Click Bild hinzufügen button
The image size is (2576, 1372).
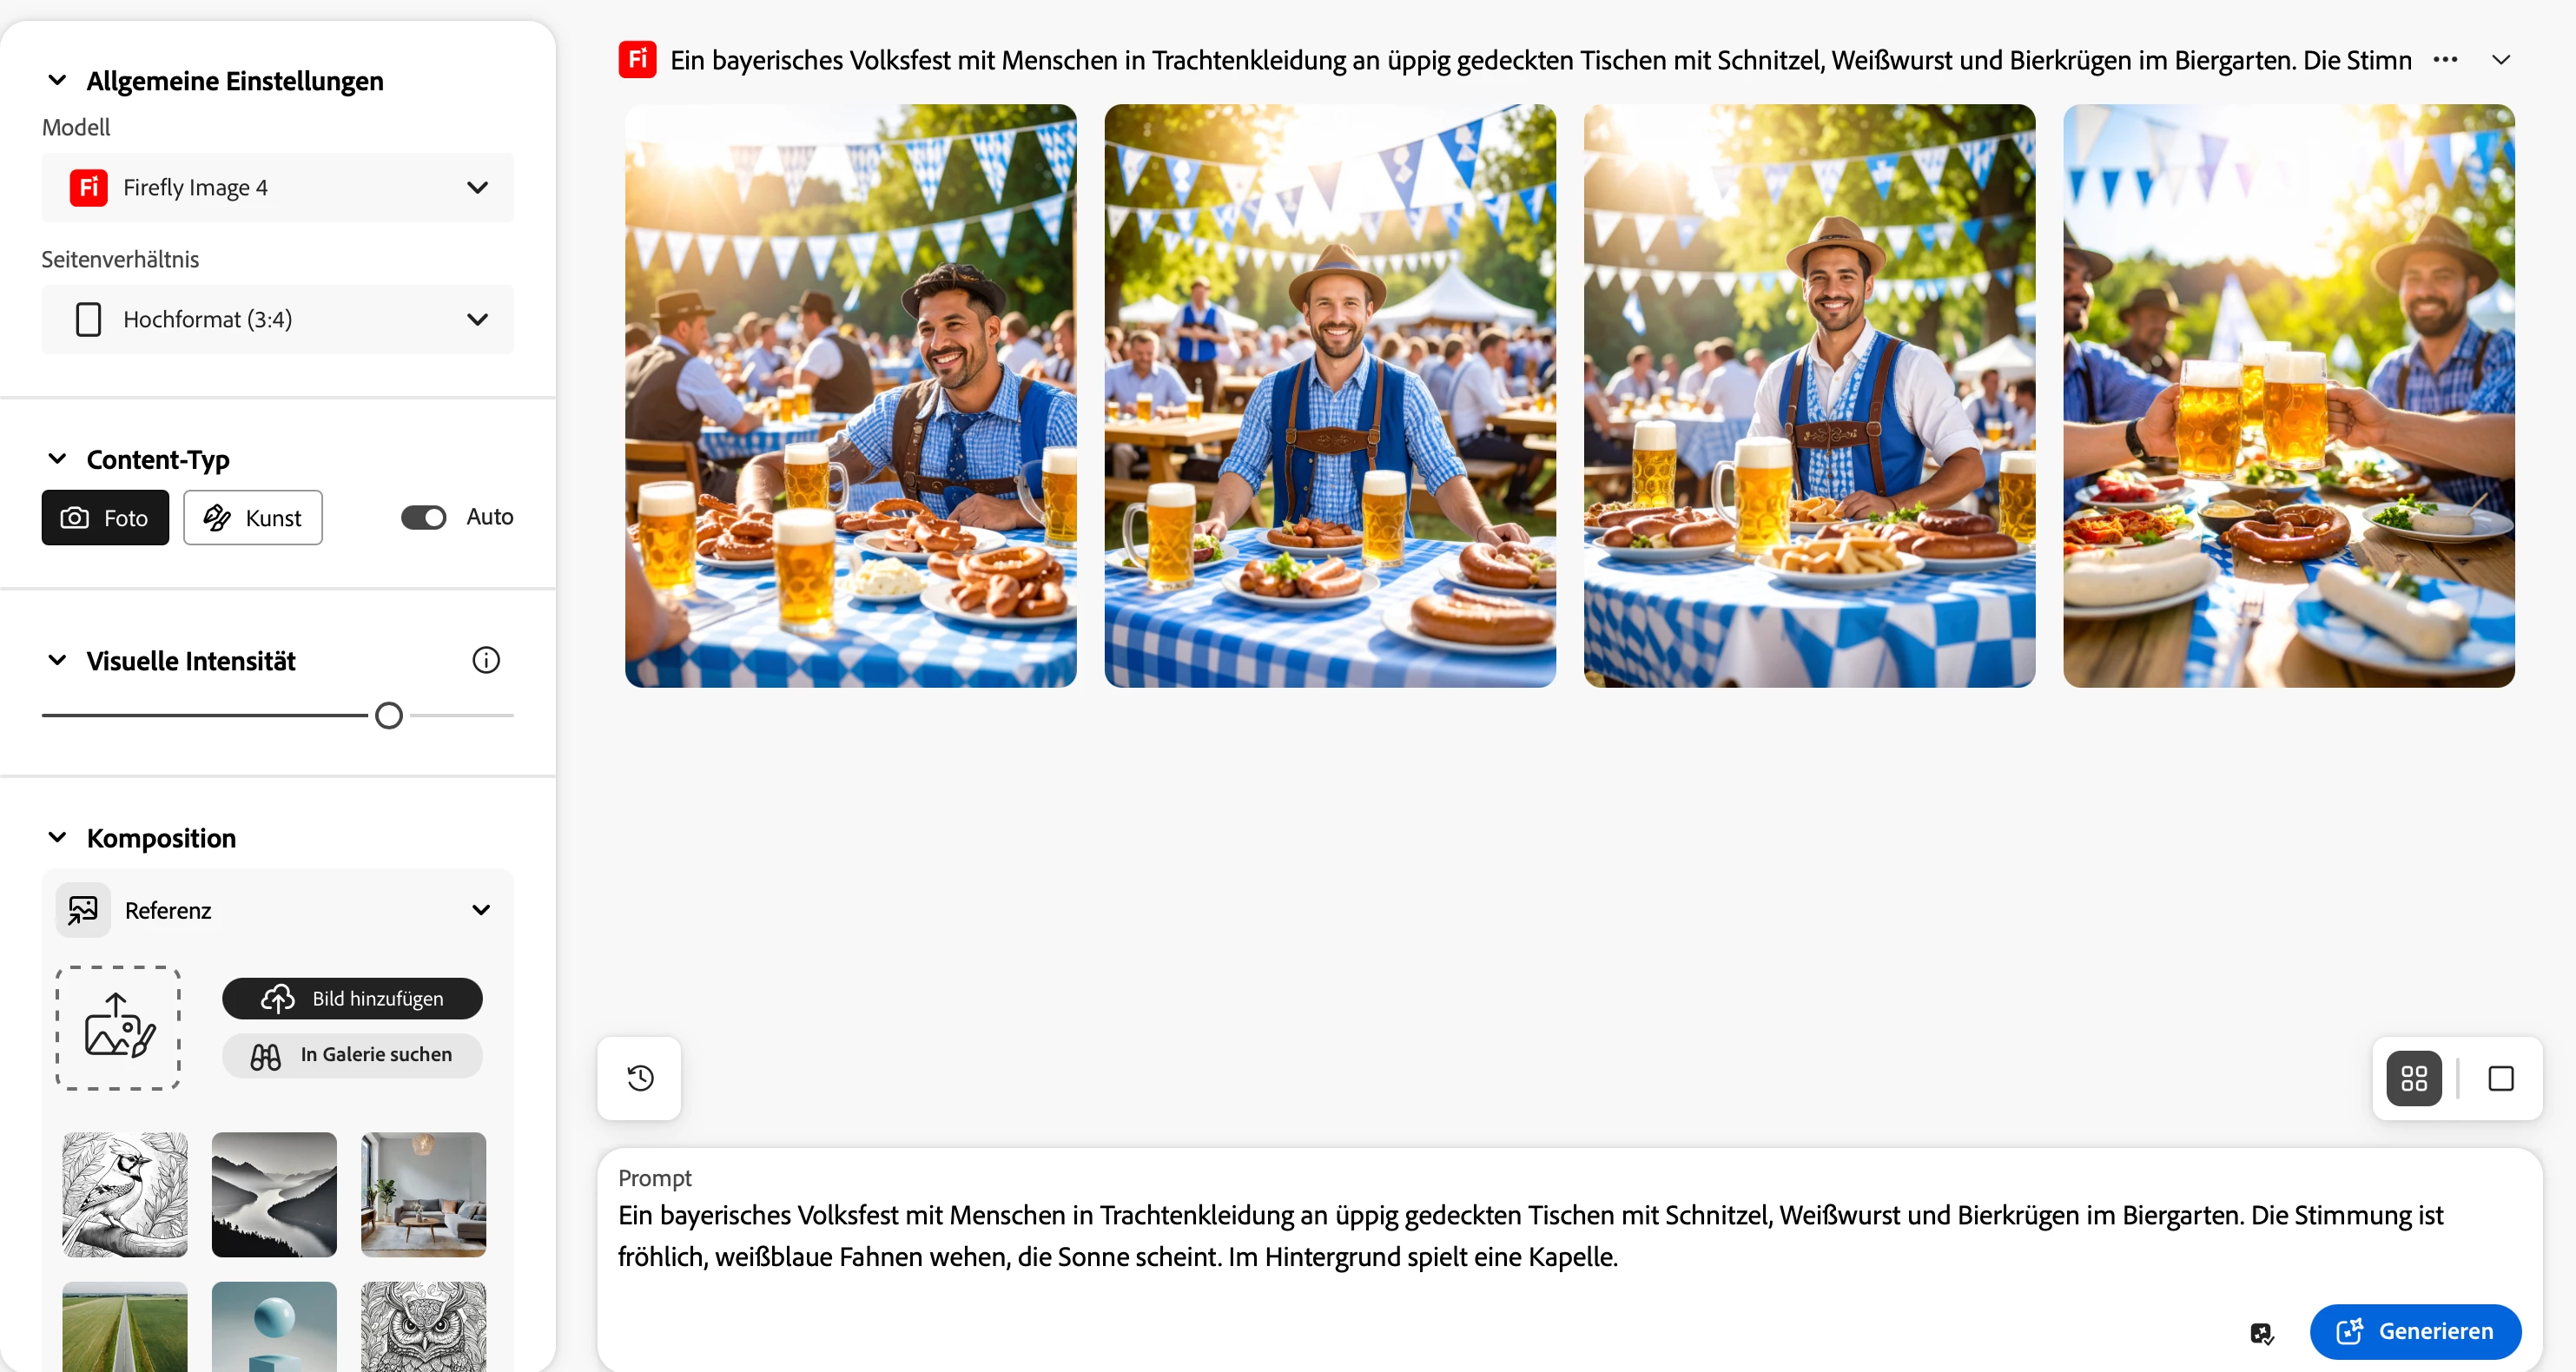352,998
